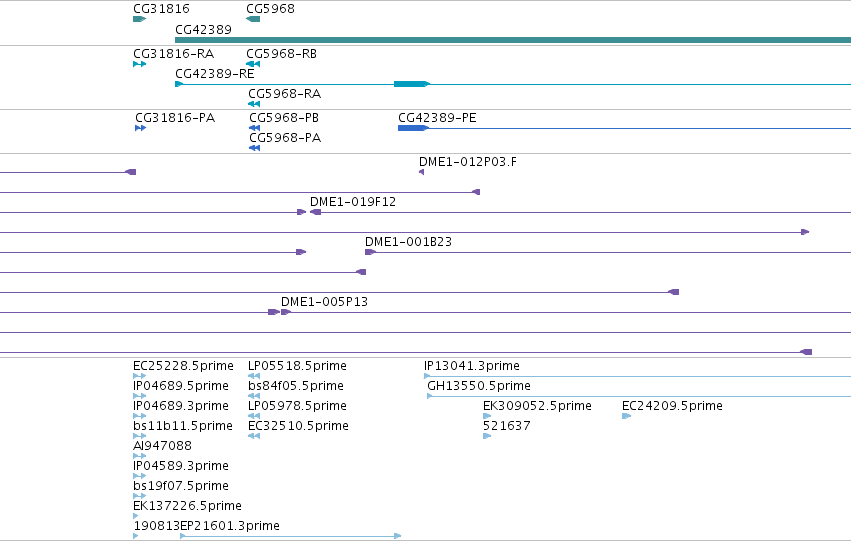Select the CG42389 gene bar
The height and width of the screenshot is (541, 851).
click(x=513, y=40)
